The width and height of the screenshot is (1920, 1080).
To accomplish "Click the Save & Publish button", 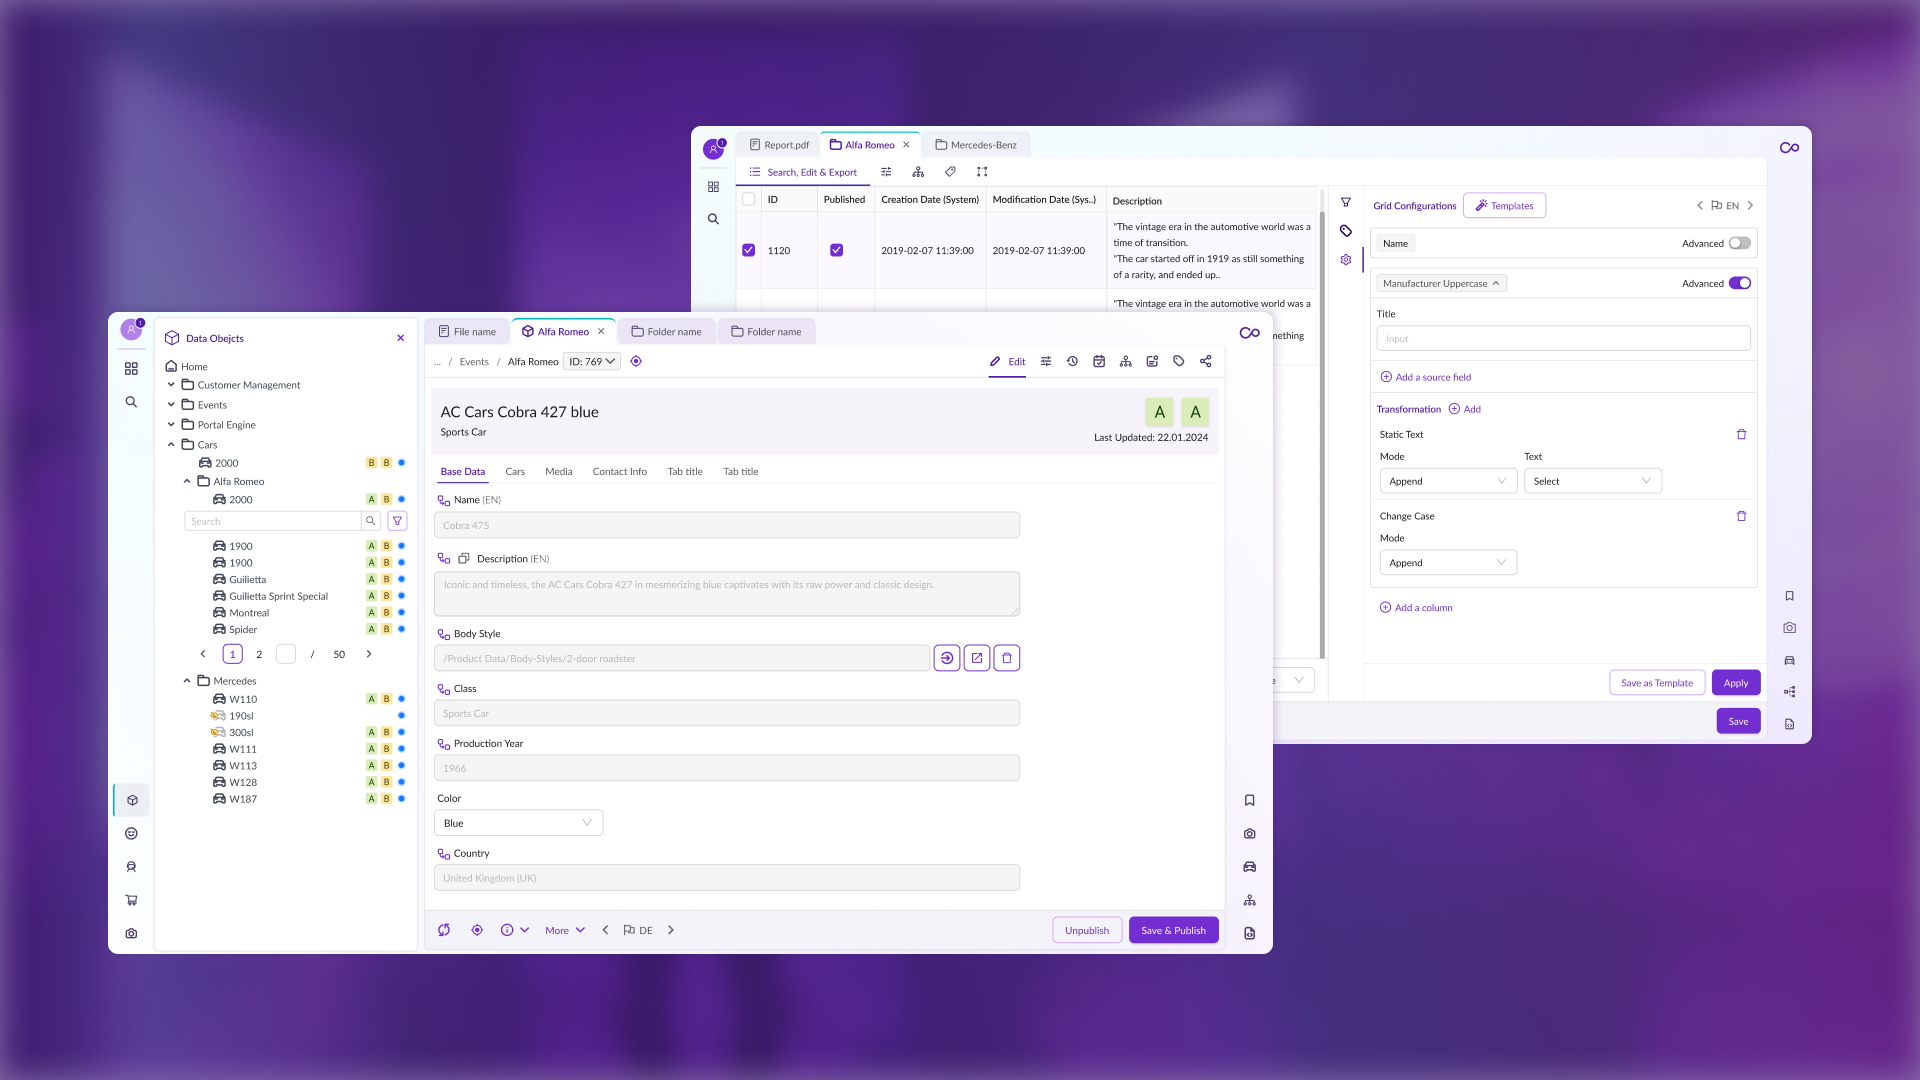I will [x=1173, y=929].
